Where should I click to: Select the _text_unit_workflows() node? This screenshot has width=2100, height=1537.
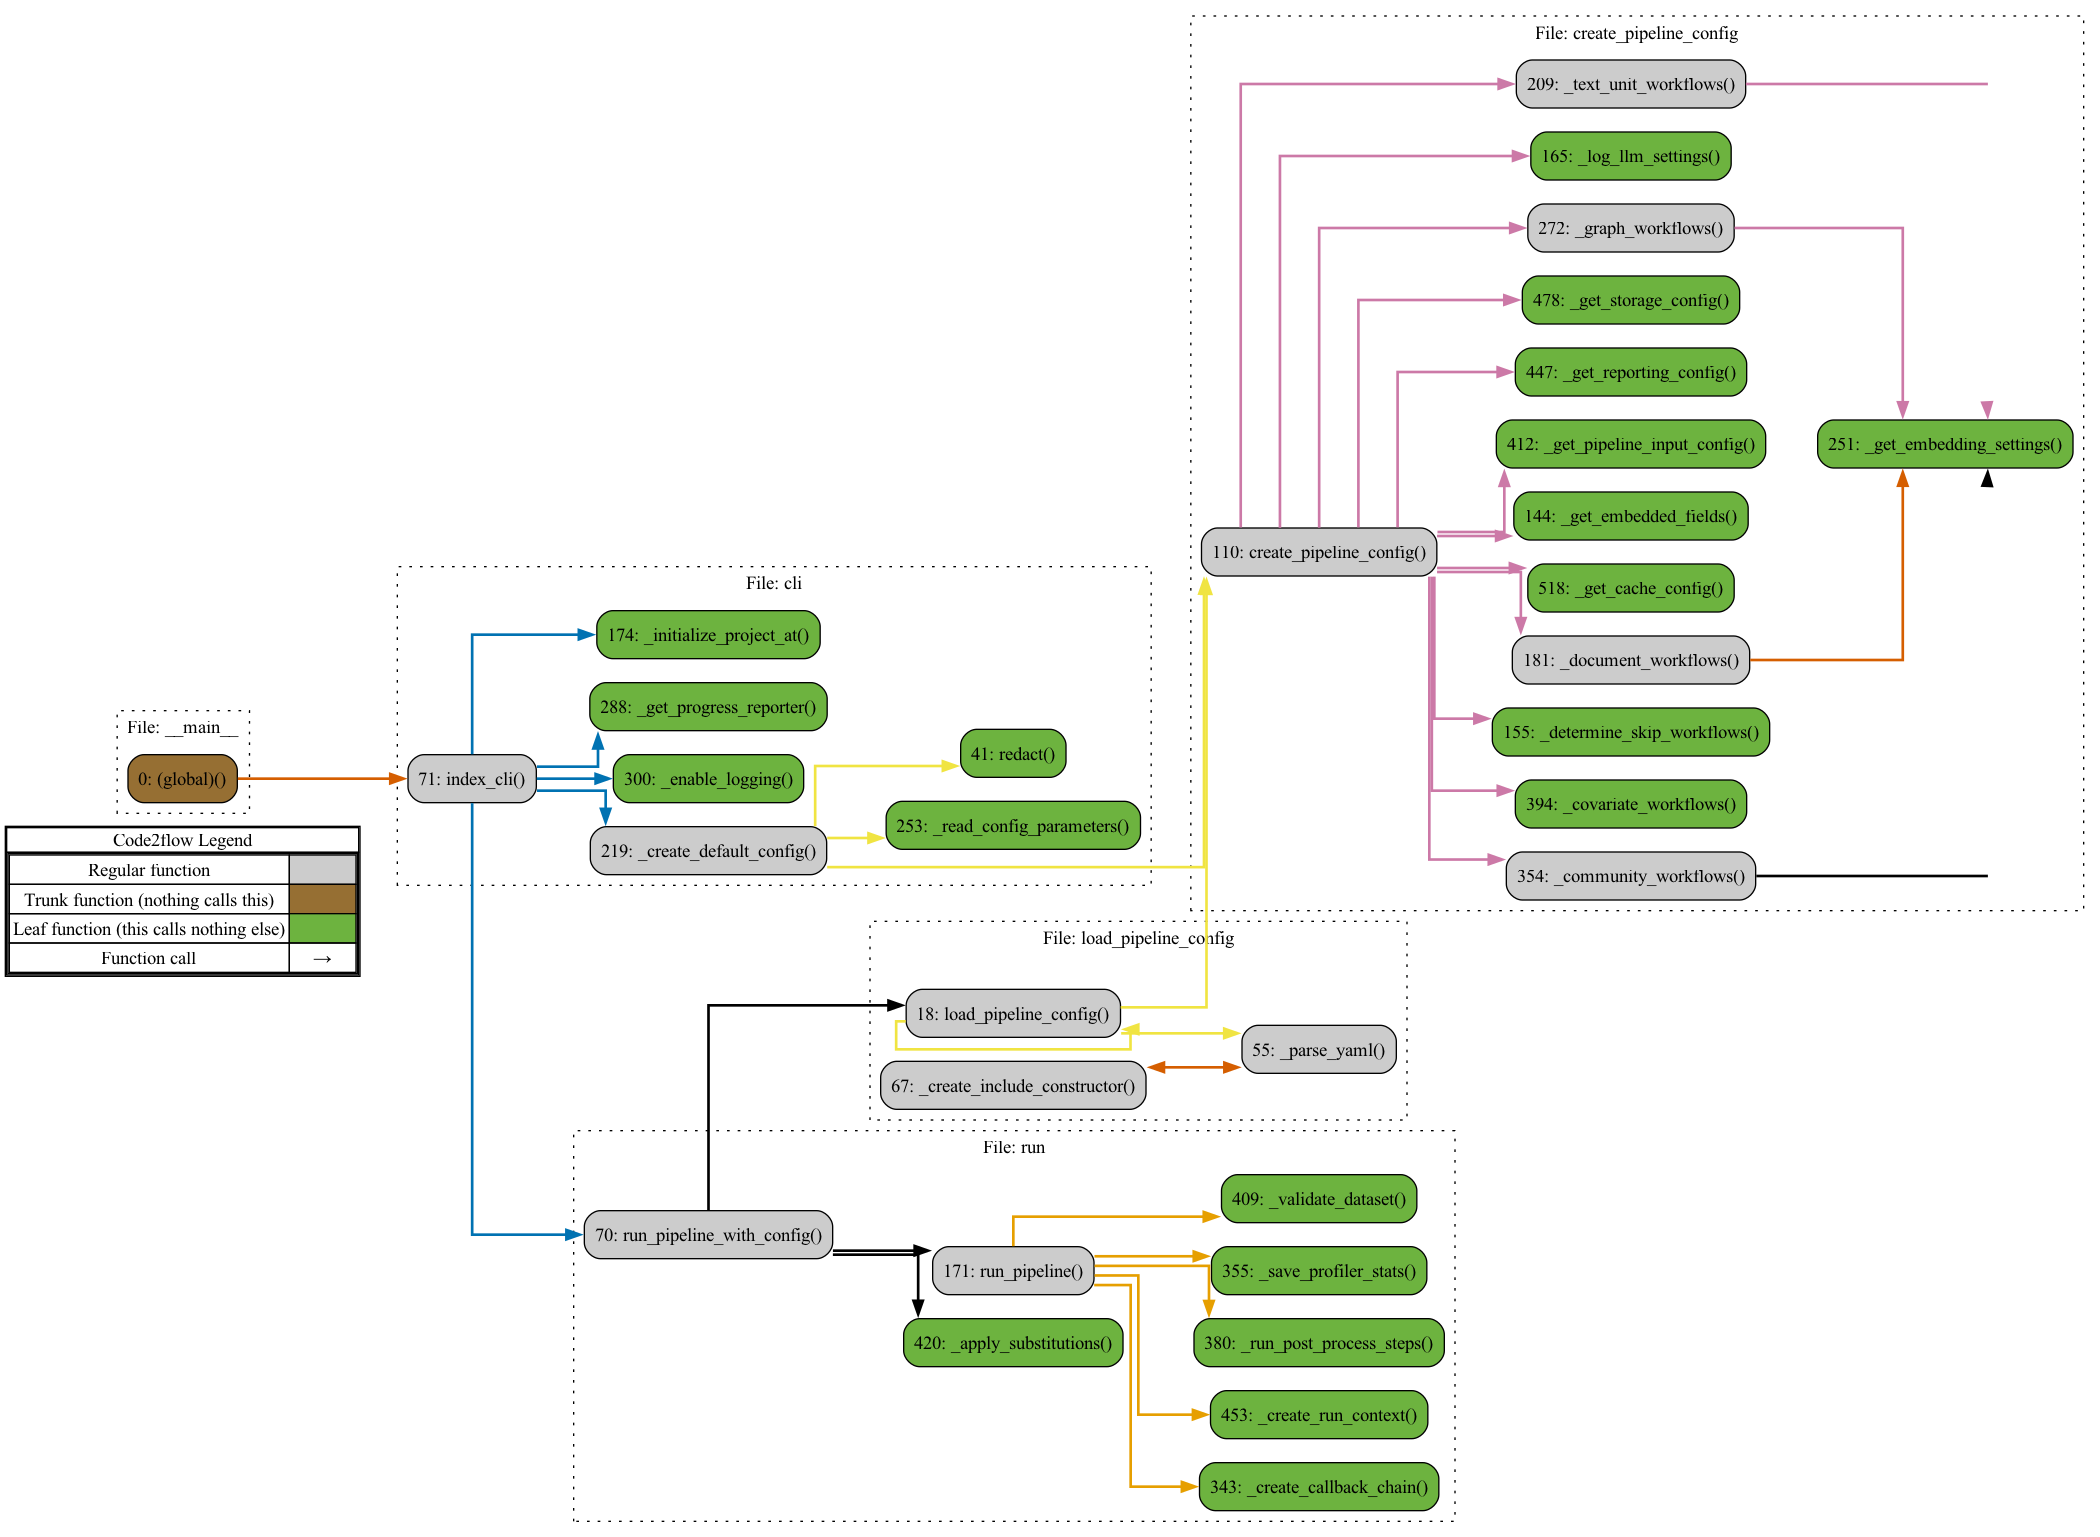[1630, 84]
